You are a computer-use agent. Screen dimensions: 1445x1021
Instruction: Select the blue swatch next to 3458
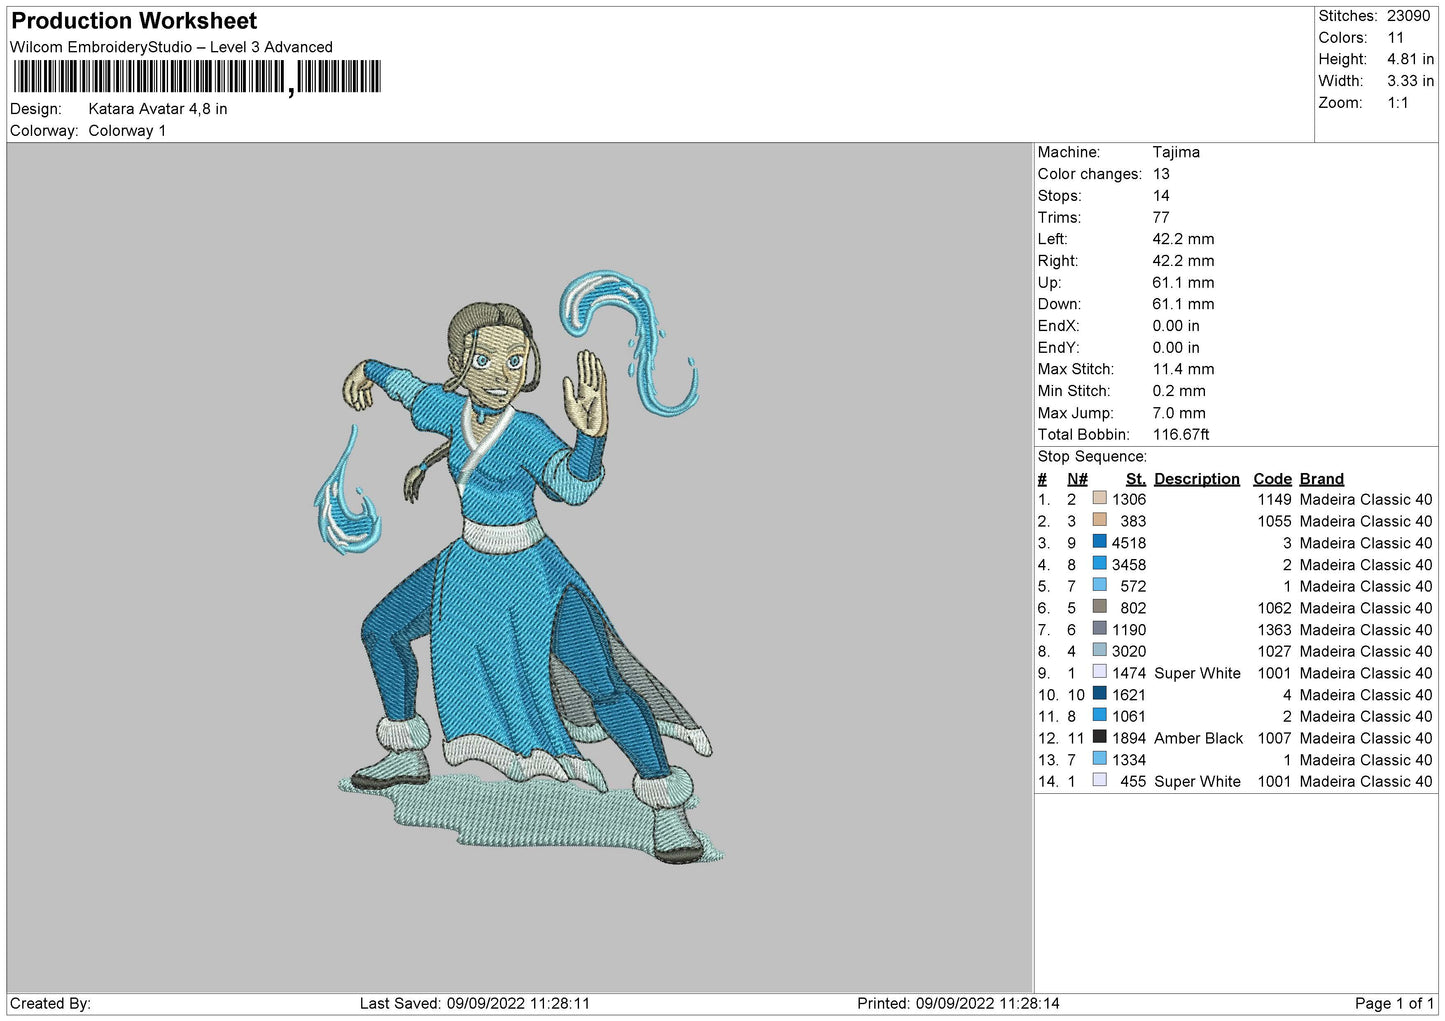tap(1100, 564)
